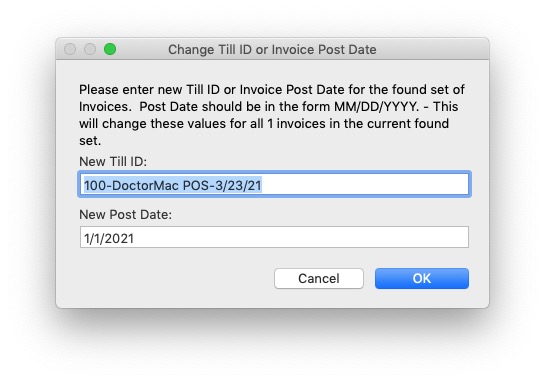
Task: Focus the New Till ID field
Action: (x=274, y=184)
